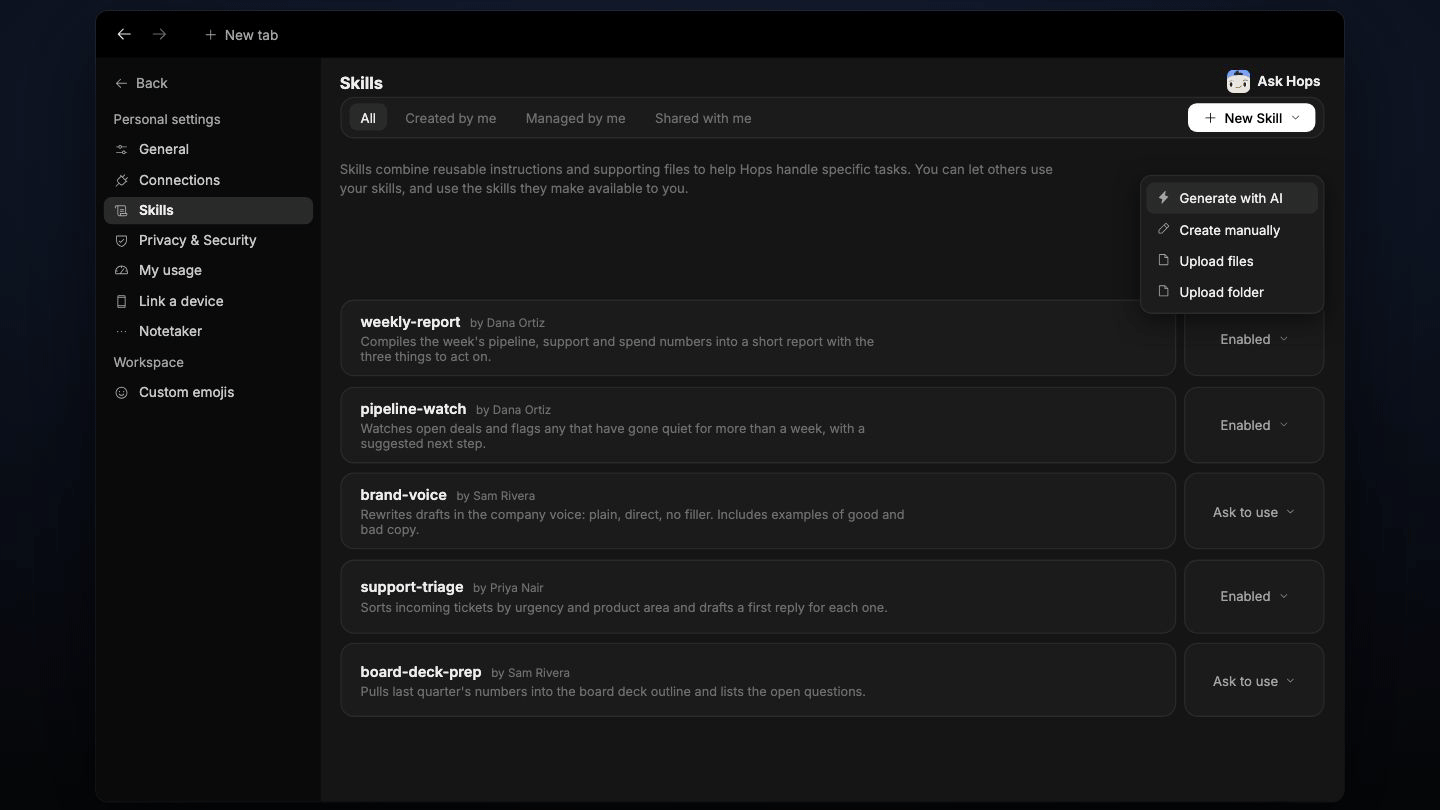Open the support-triage skill title
This screenshot has width=1440, height=810.
[412, 587]
